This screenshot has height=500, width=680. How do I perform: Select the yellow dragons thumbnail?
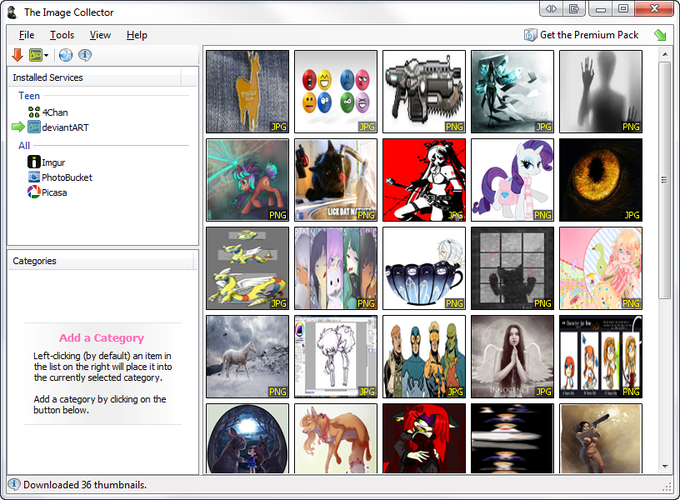(x=247, y=268)
